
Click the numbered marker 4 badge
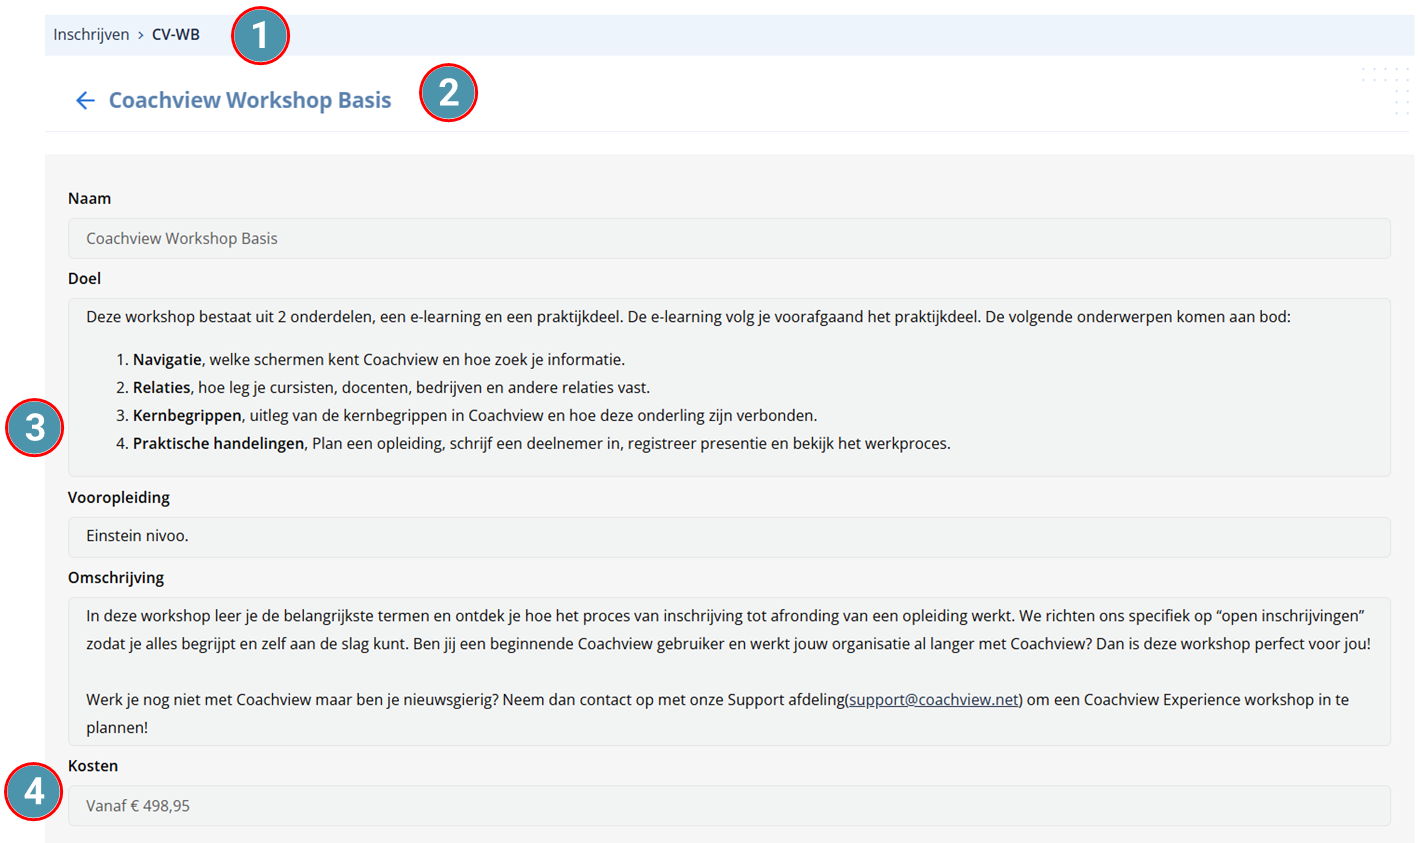35,791
